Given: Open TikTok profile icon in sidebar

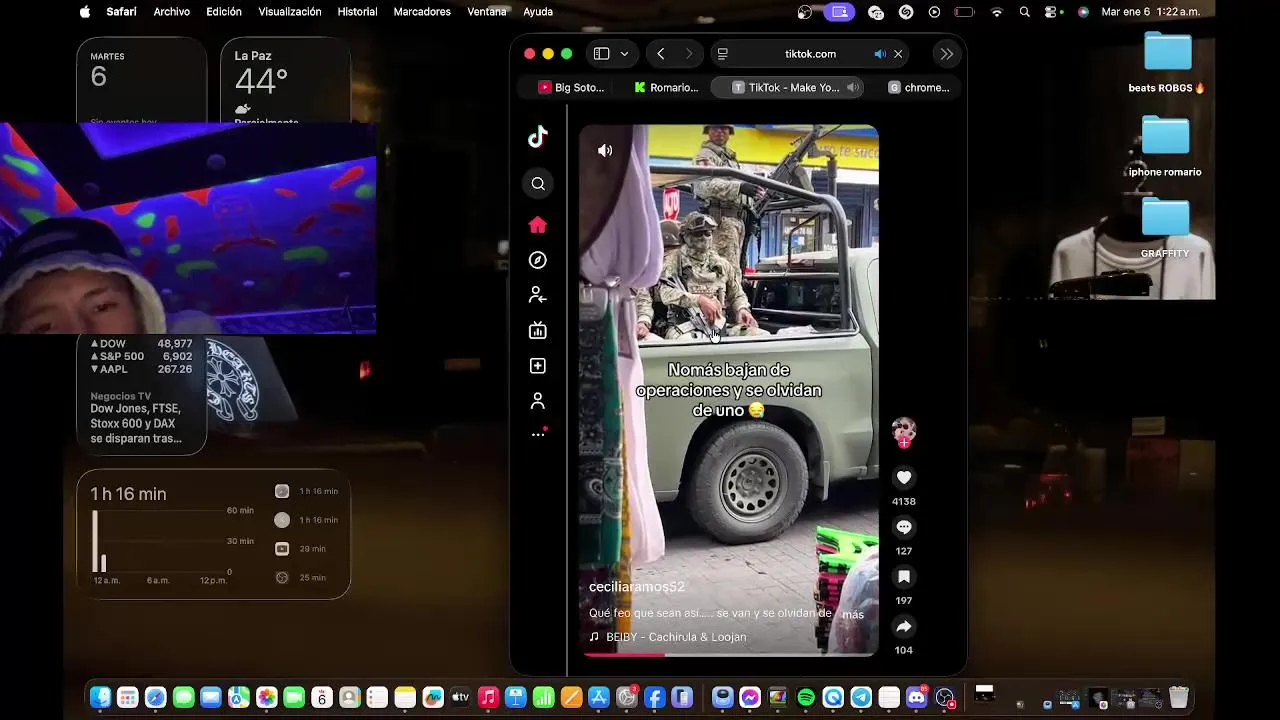Looking at the screenshot, I should (x=538, y=401).
